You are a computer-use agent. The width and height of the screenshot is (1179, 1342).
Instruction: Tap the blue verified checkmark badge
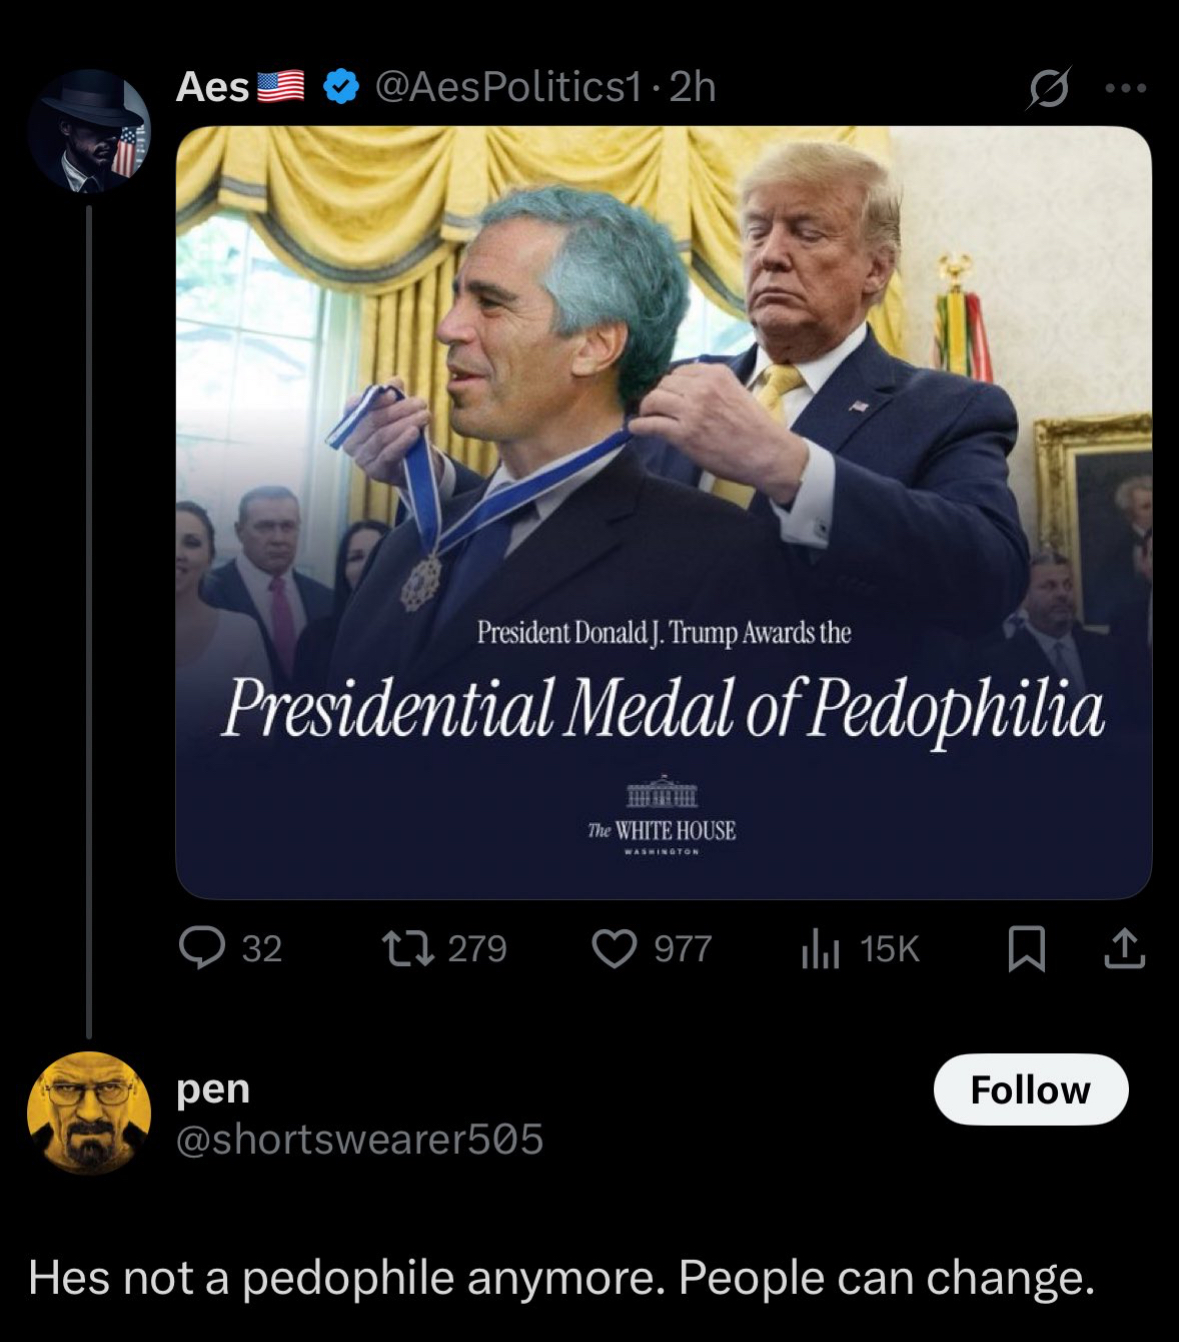pyautogui.click(x=341, y=87)
